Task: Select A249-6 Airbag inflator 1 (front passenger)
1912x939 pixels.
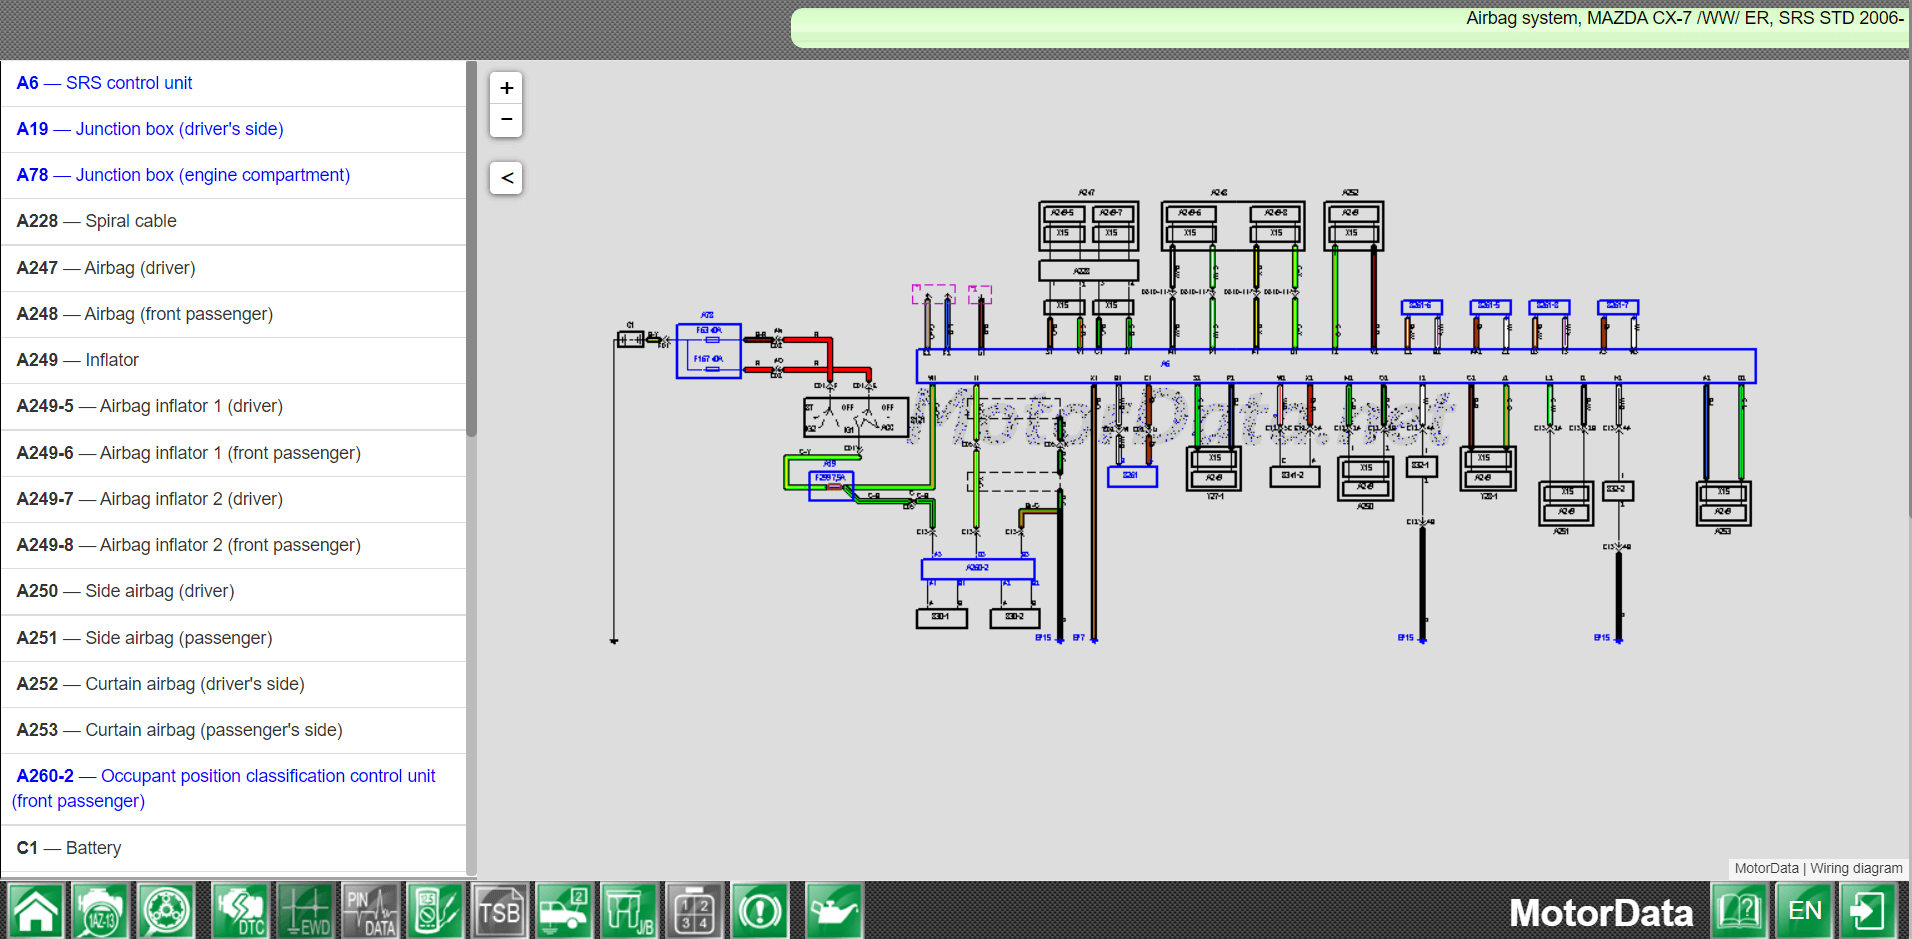Action: (x=234, y=453)
